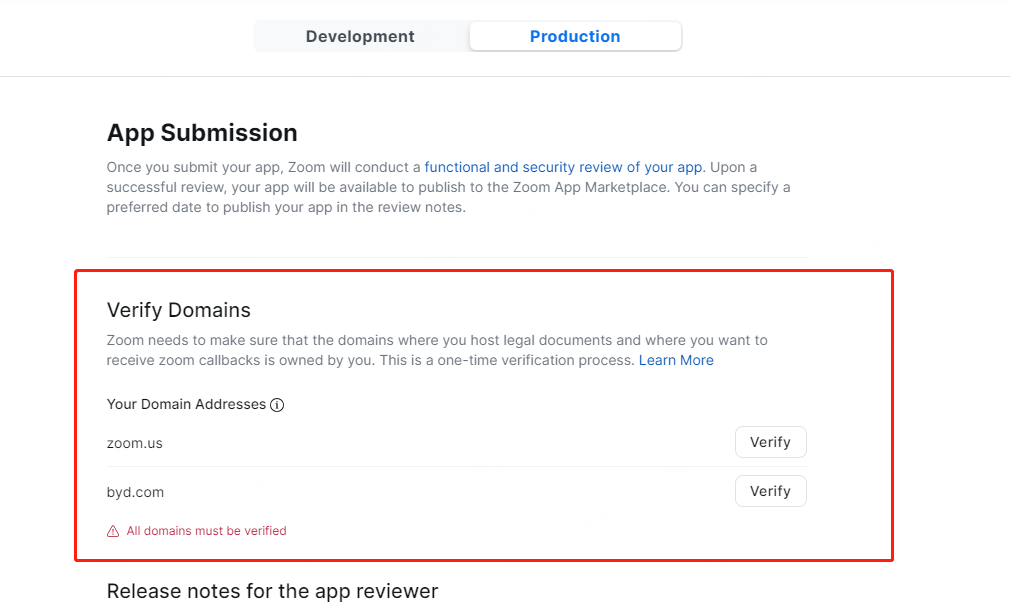Click the Verify Domains heading
Viewport: 1010px width, 602px height.
[179, 310]
